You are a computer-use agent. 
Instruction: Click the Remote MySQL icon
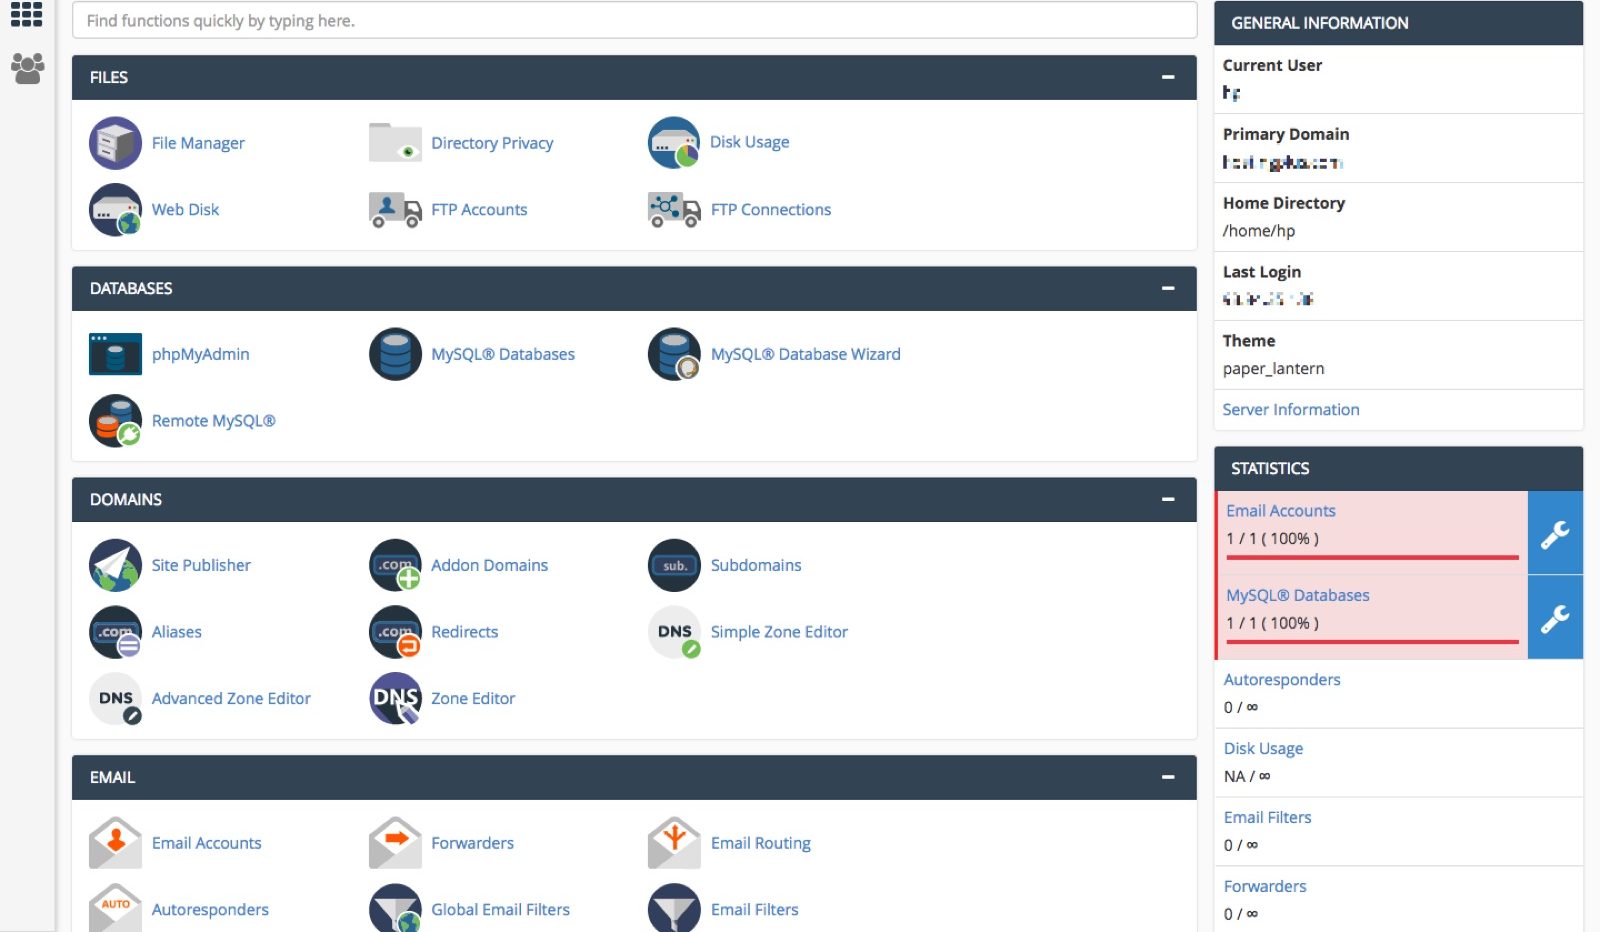point(115,421)
